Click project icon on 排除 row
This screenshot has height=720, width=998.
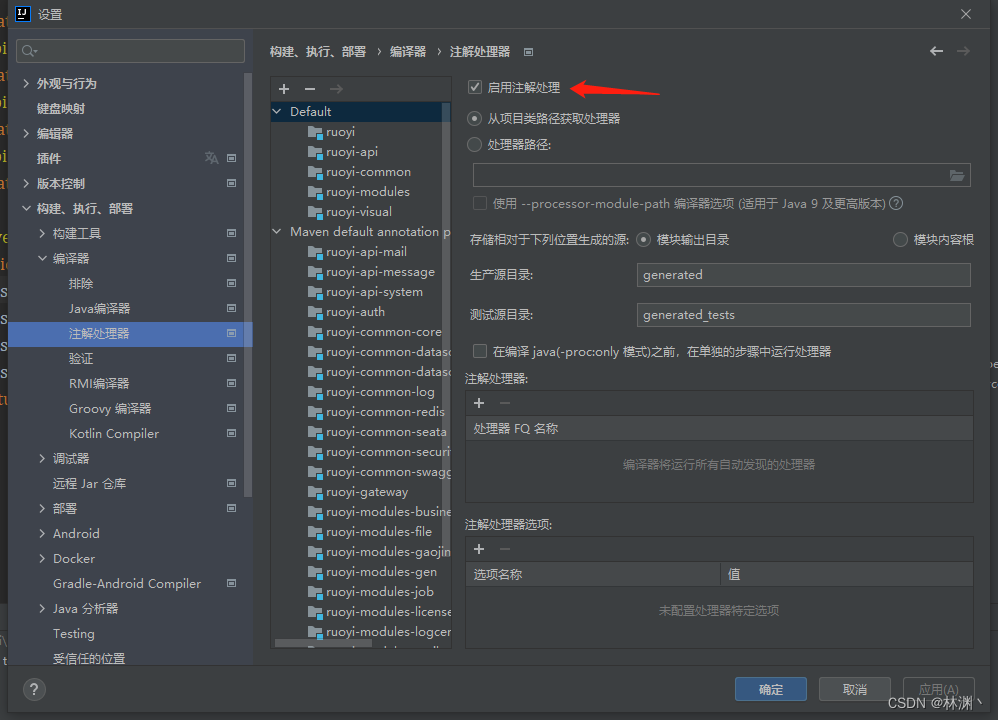(x=232, y=283)
